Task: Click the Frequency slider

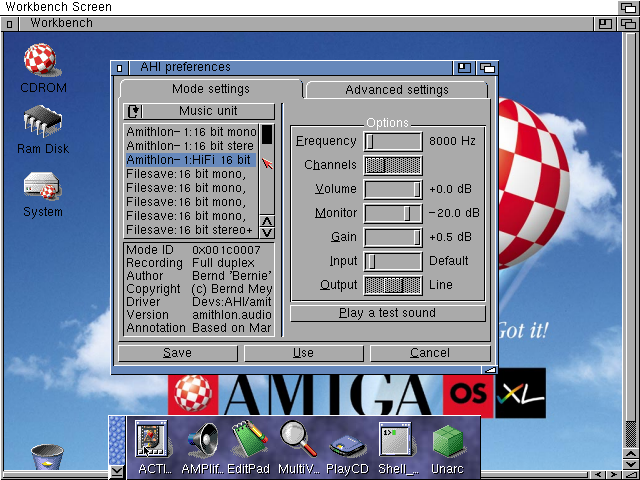Action: (x=393, y=141)
